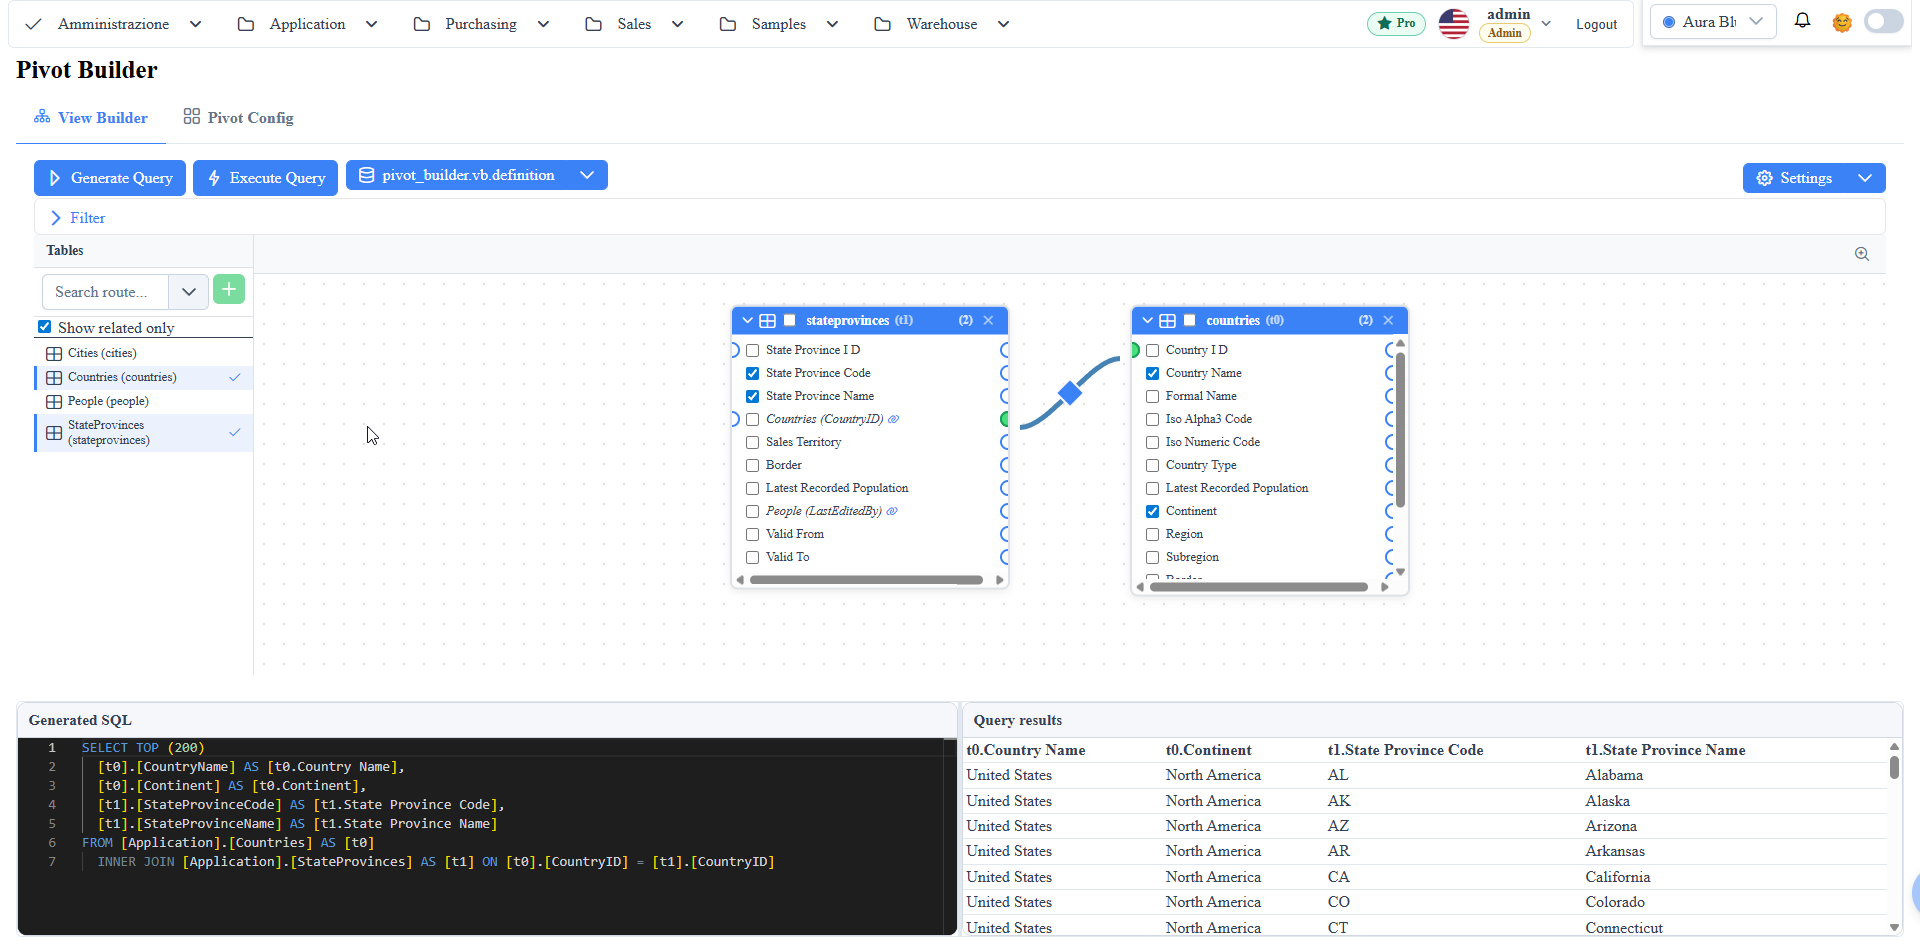
Task: Check the Formal Name field
Action: click(x=1153, y=396)
